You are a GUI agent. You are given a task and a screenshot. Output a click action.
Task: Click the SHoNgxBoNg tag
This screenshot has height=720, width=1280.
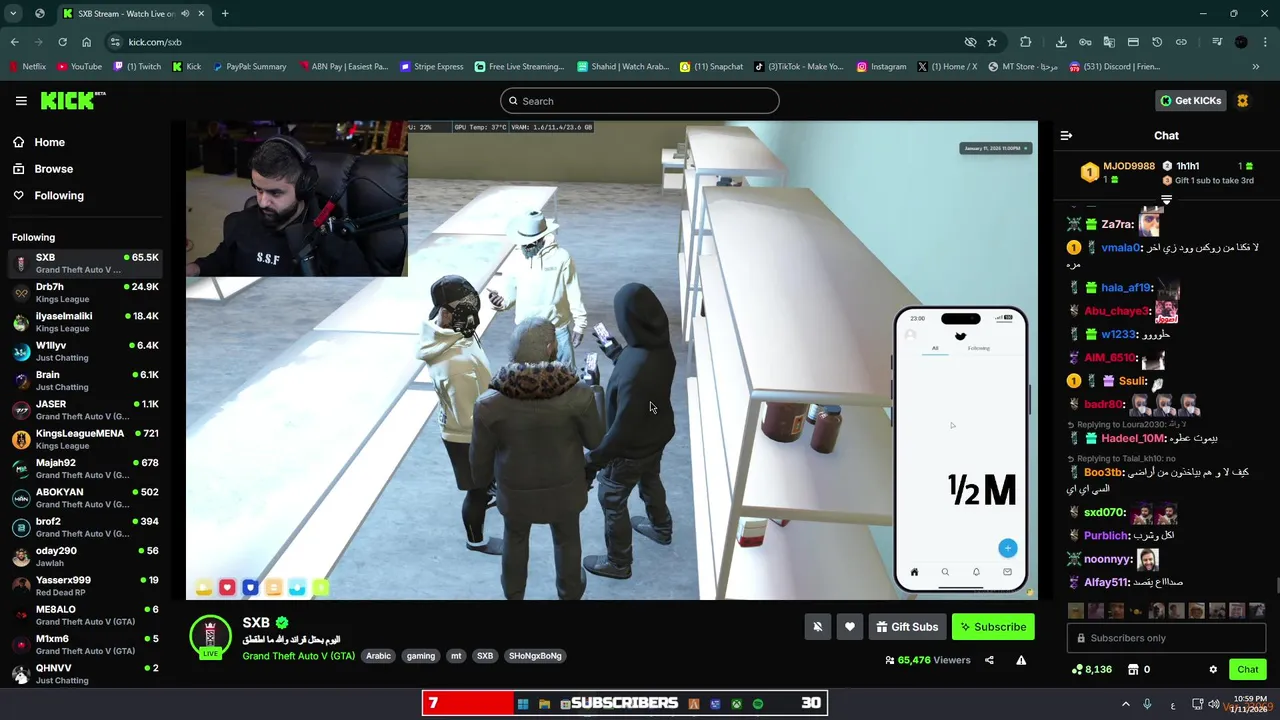[x=535, y=656]
